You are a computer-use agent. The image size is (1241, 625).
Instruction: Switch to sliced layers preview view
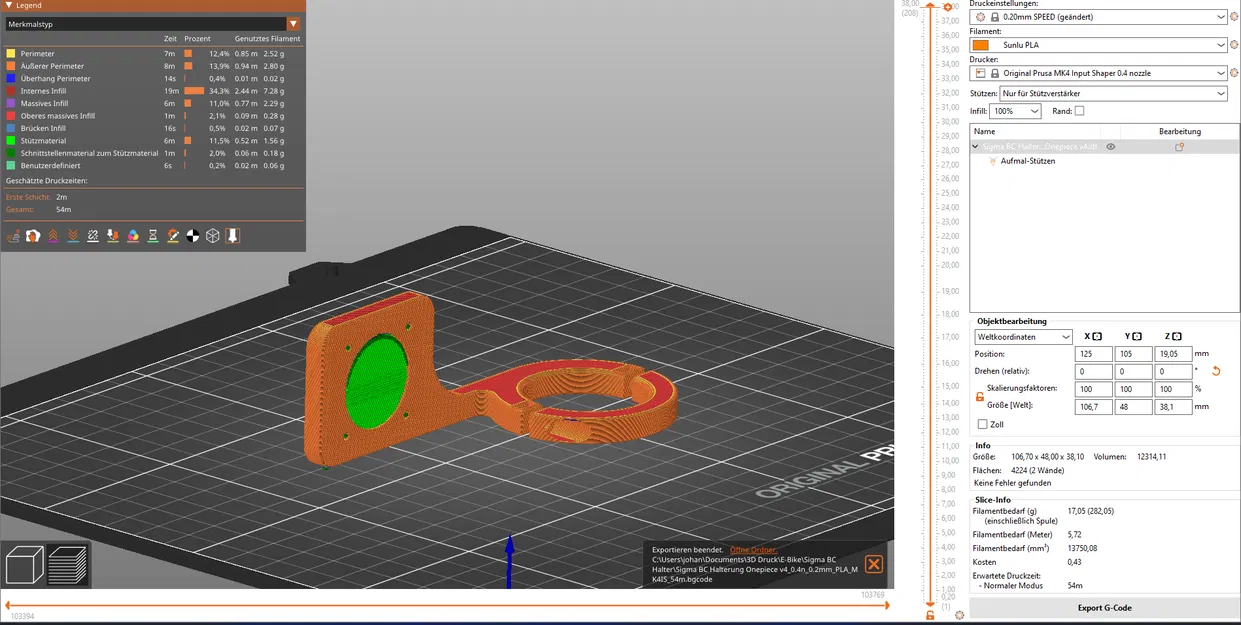68,565
